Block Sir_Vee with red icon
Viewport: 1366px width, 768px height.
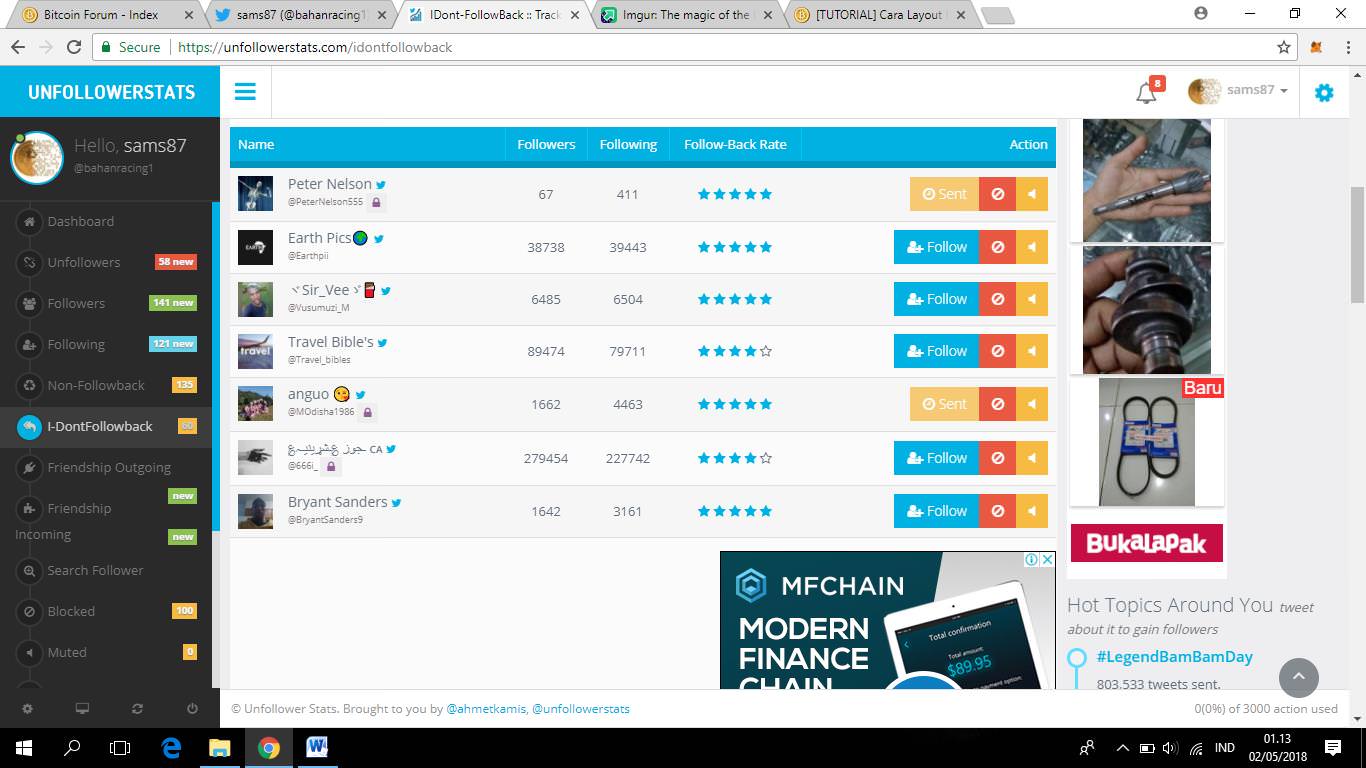tap(997, 299)
